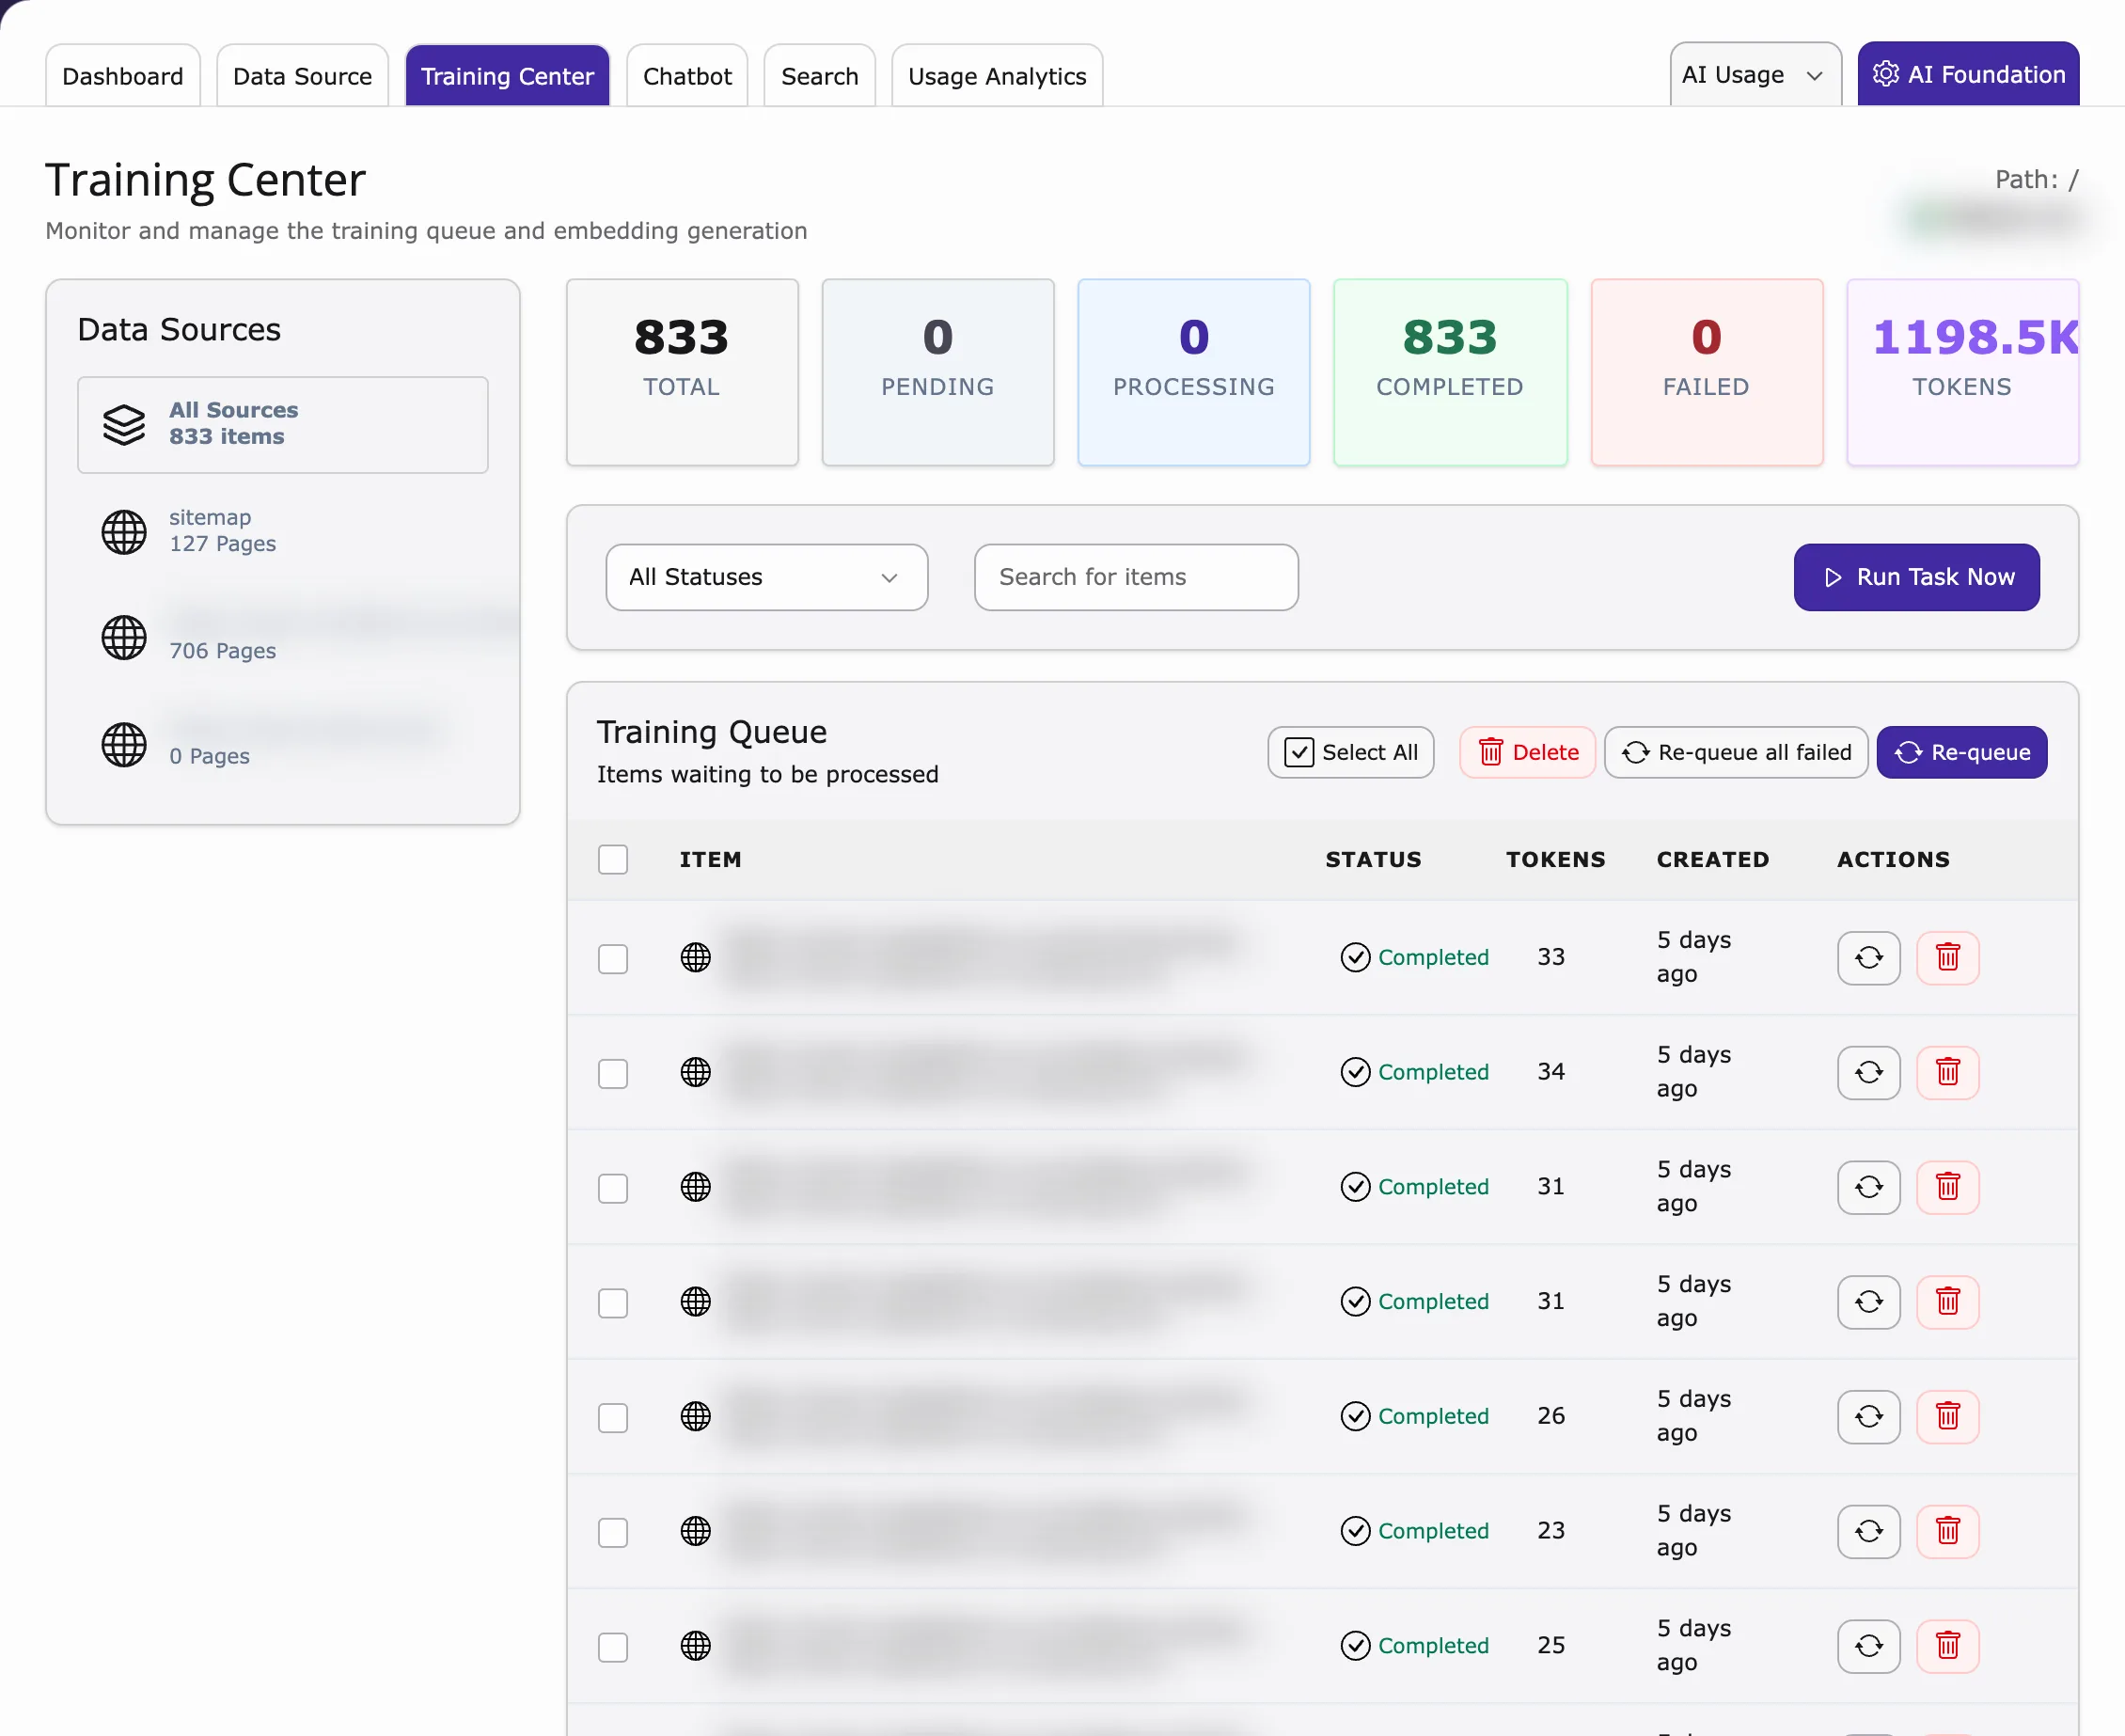2125x1736 pixels.
Task: Open the Usage Analytics tab
Action: point(997,75)
